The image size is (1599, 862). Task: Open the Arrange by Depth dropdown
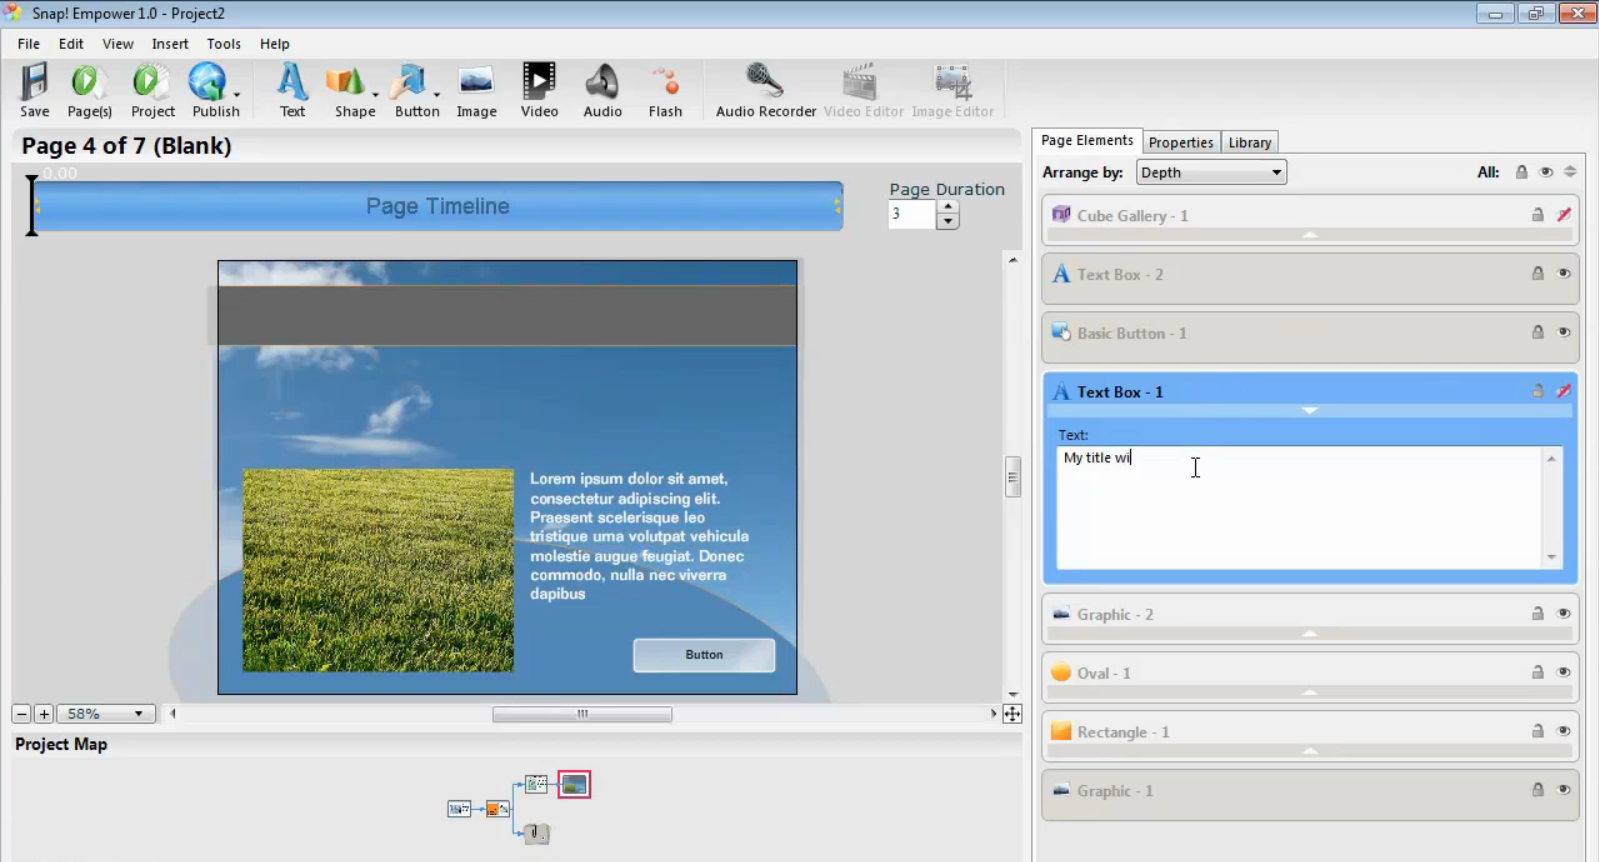tap(1211, 172)
